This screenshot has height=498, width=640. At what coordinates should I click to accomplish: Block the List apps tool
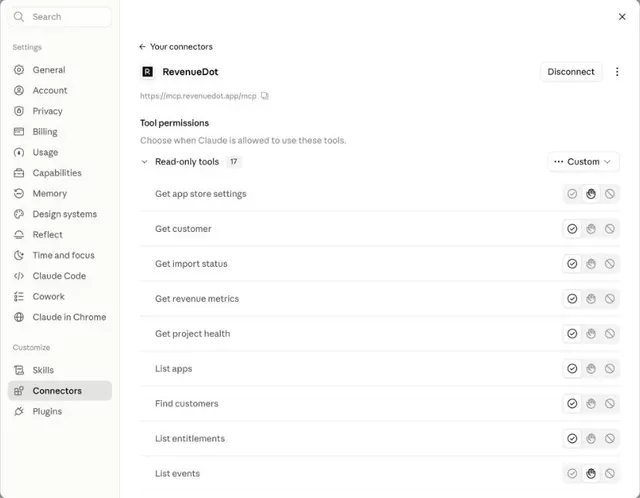tap(609, 369)
